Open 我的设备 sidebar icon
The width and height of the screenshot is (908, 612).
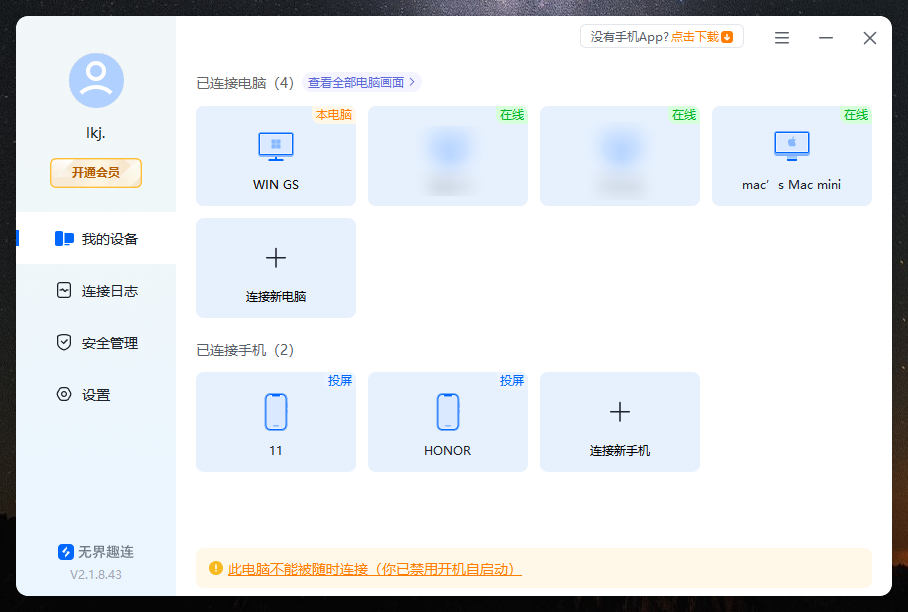[61, 239]
